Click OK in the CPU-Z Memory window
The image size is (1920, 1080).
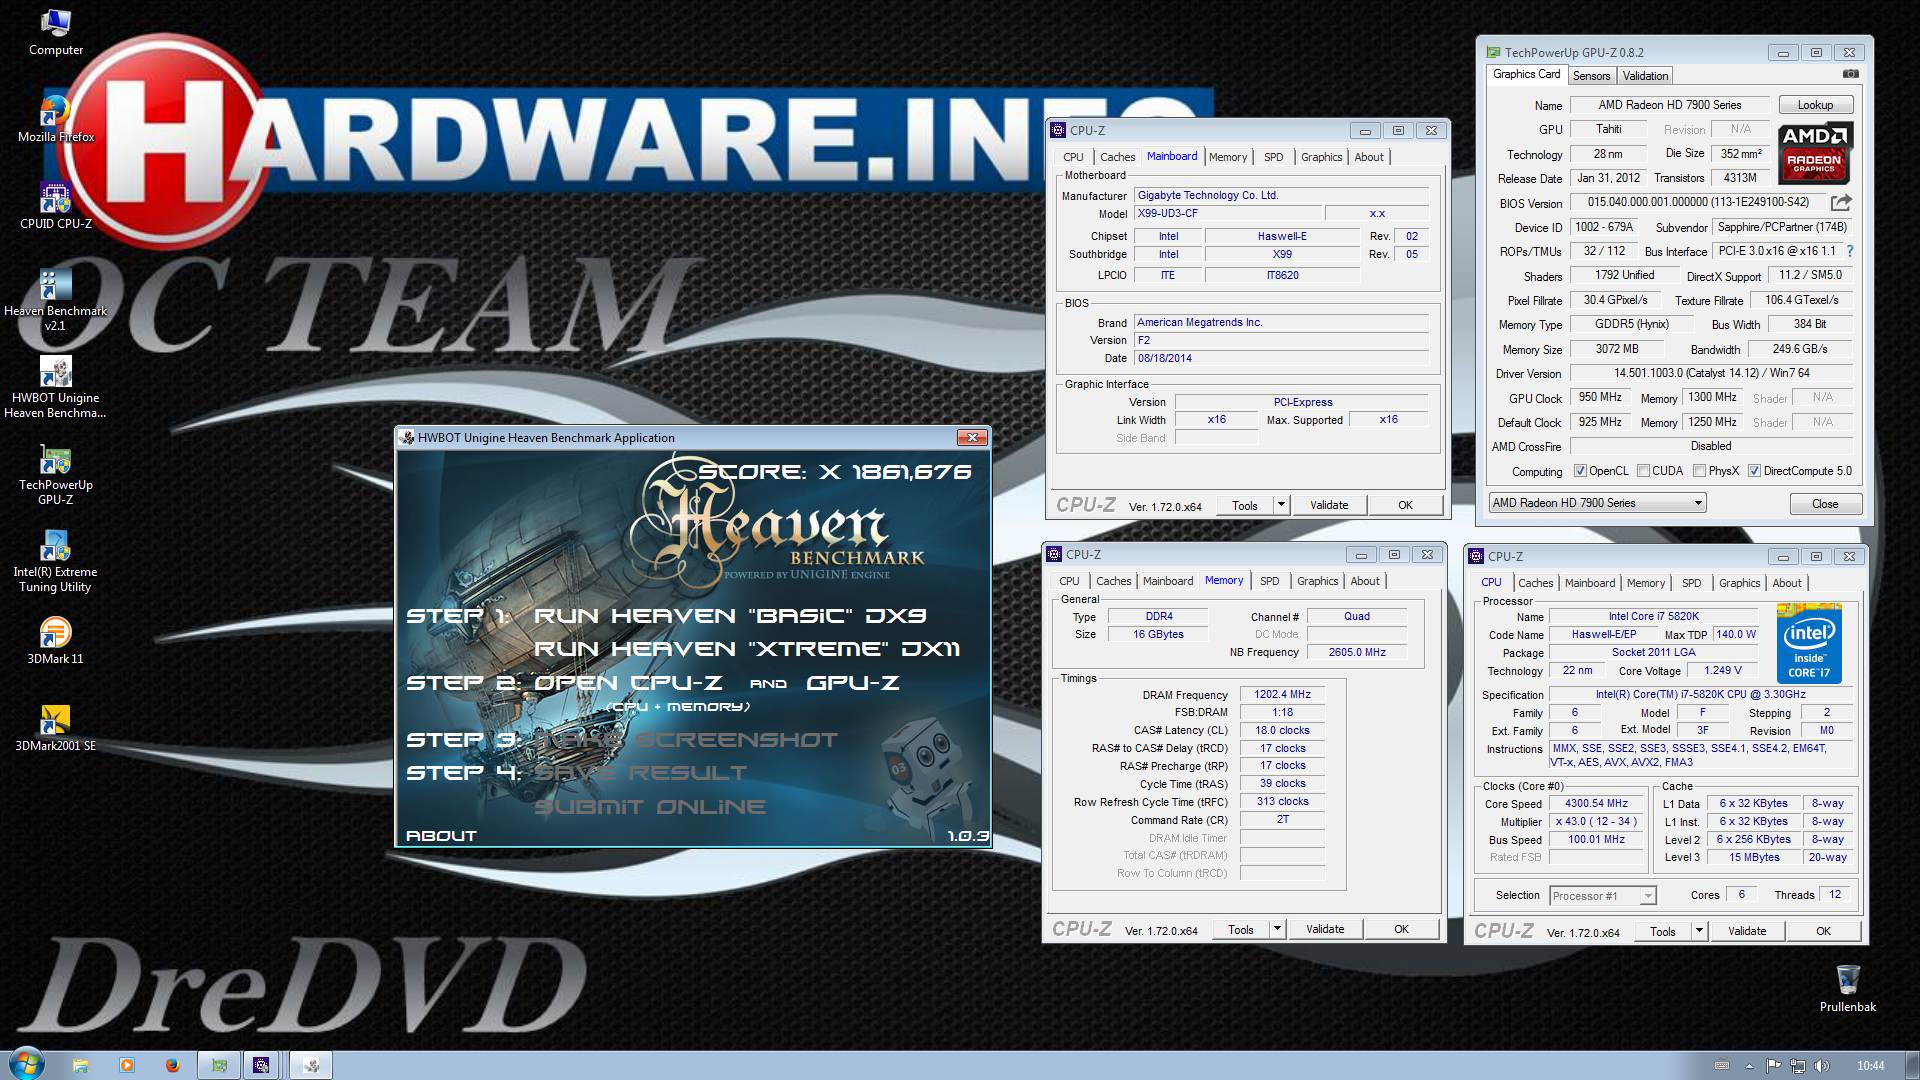[x=1401, y=929]
